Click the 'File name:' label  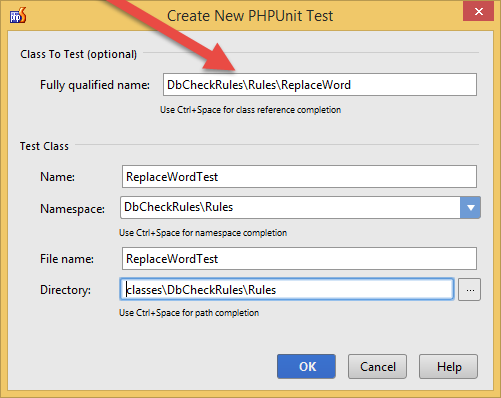tap(67, 259)
